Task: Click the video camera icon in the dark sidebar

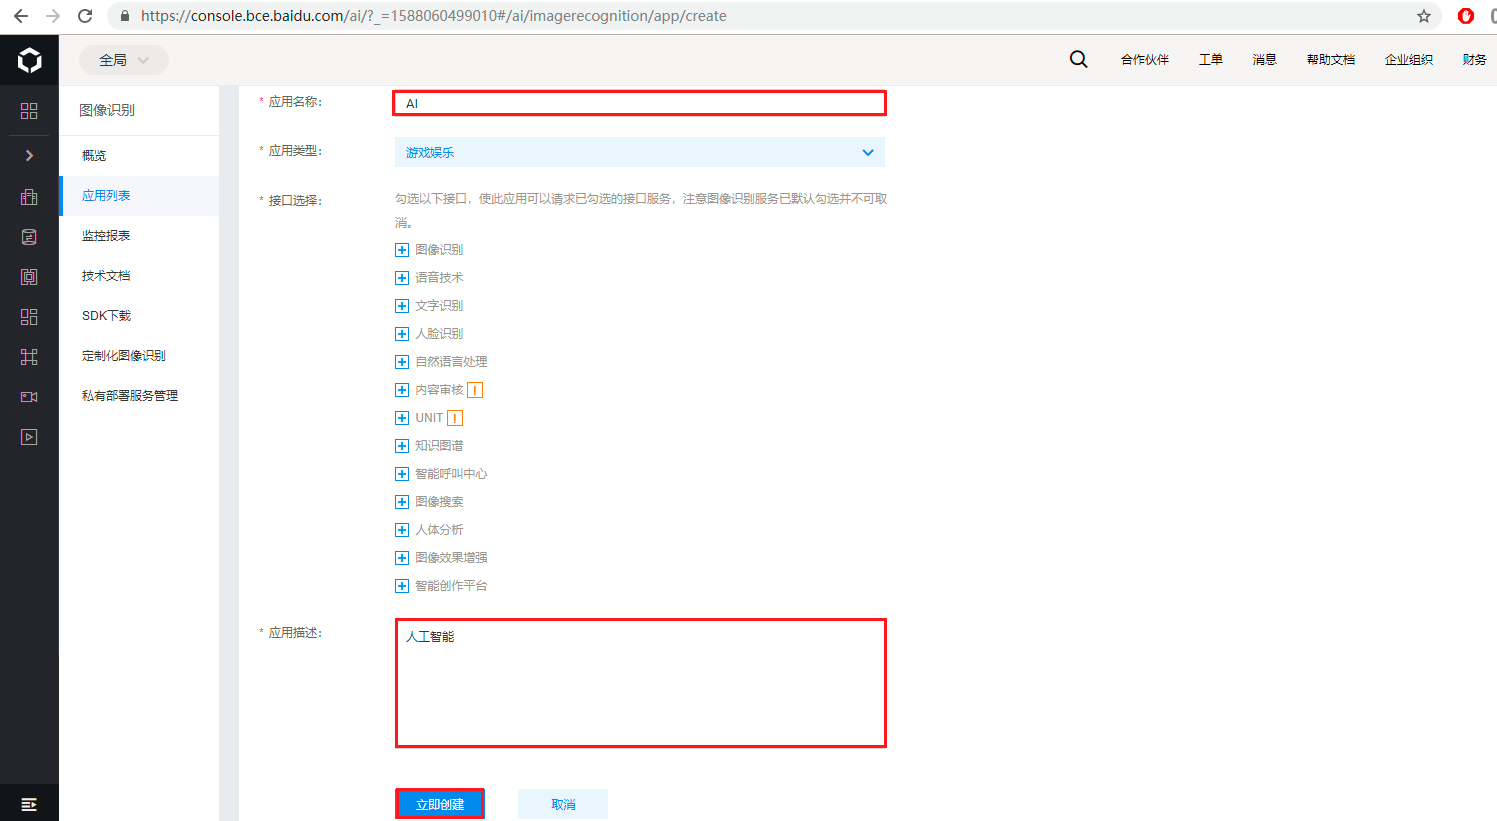Action: (29, 397)
